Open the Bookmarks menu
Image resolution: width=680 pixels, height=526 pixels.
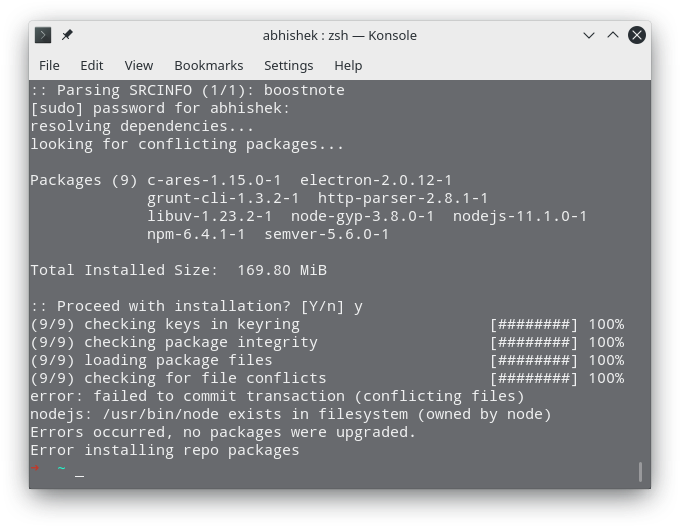pyautogui.click(x=209, y=65)
